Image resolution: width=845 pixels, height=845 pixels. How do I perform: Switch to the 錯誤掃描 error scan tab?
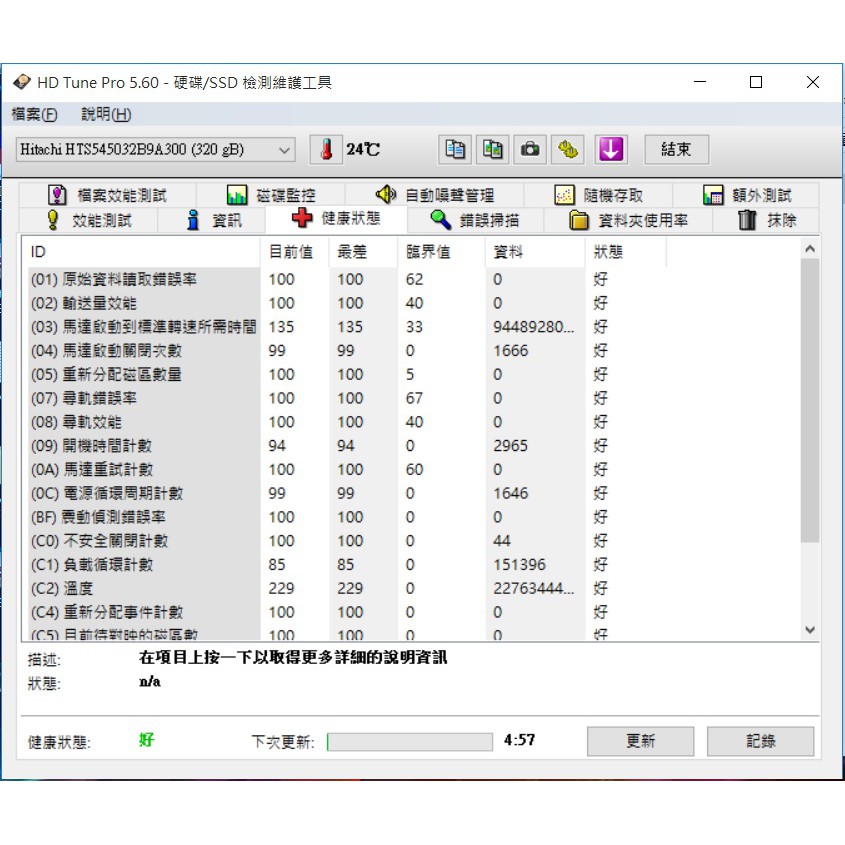tap(475, 220)
